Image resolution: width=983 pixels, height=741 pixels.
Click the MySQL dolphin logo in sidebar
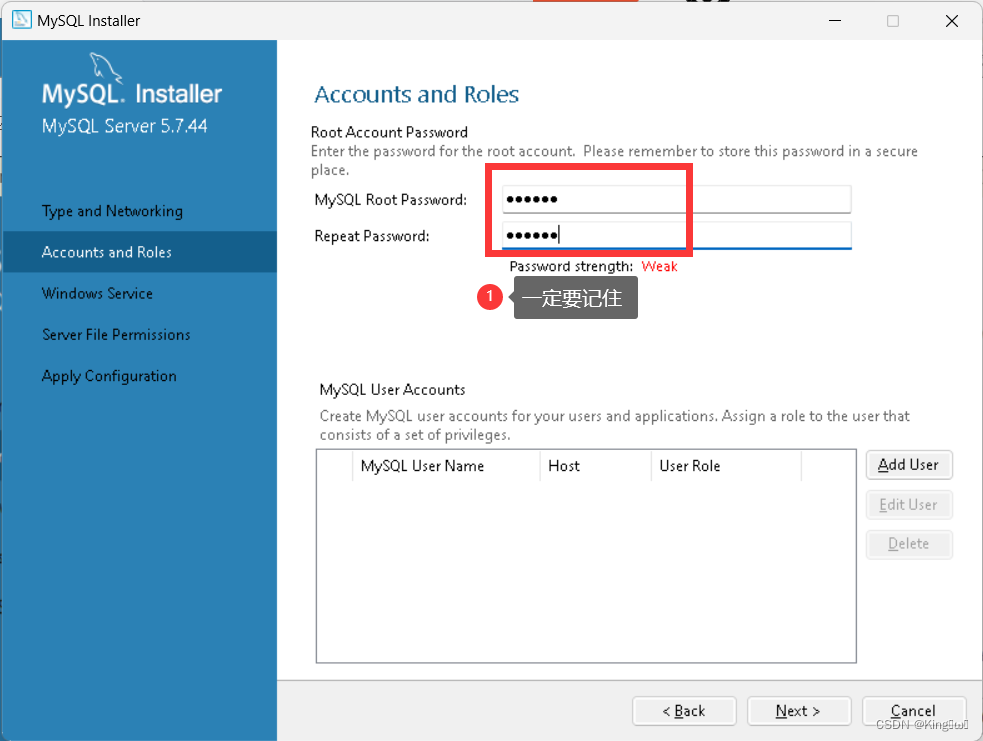[105, 68]
